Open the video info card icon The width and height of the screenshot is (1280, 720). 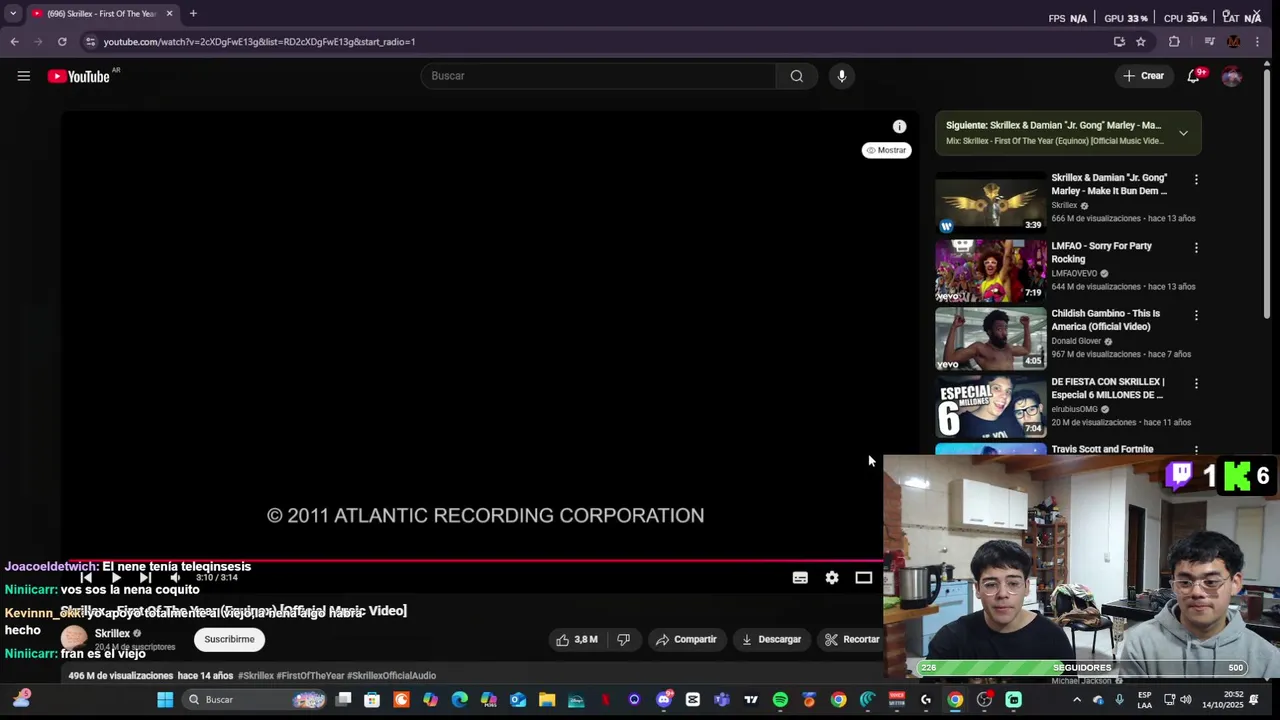tap(899, 126)
